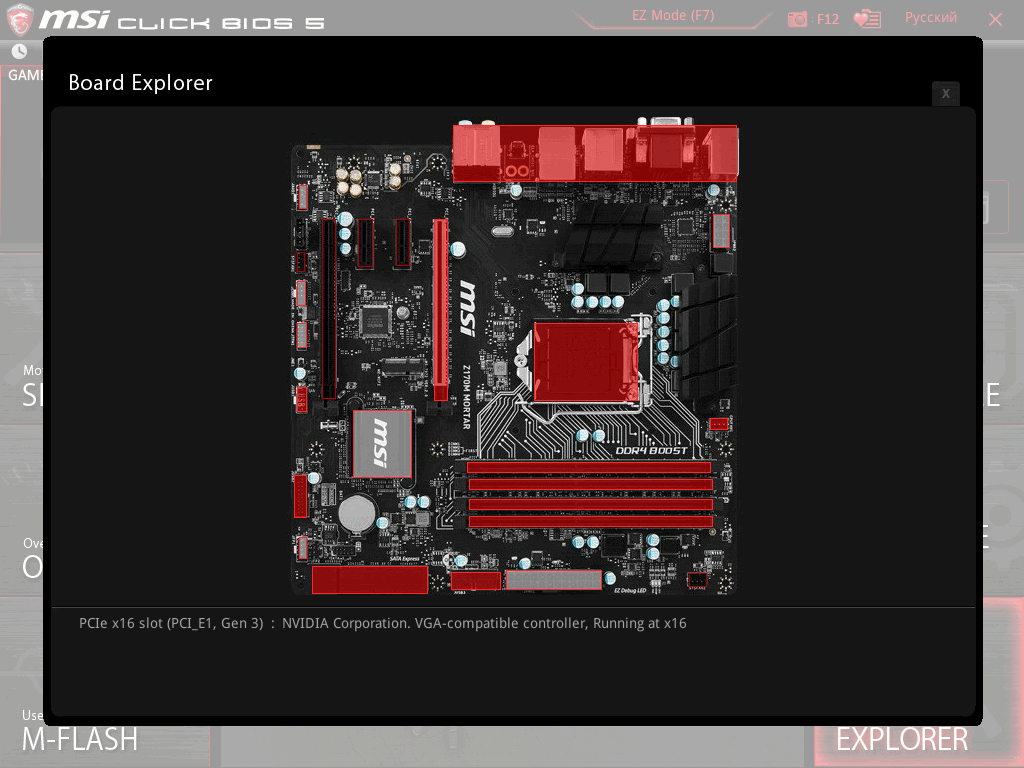Pick the PCIe x1 slot beside the black x16 slot
Image resolution: width=1024 pixels, height=768 pixels.
click(x=365, y=244)
